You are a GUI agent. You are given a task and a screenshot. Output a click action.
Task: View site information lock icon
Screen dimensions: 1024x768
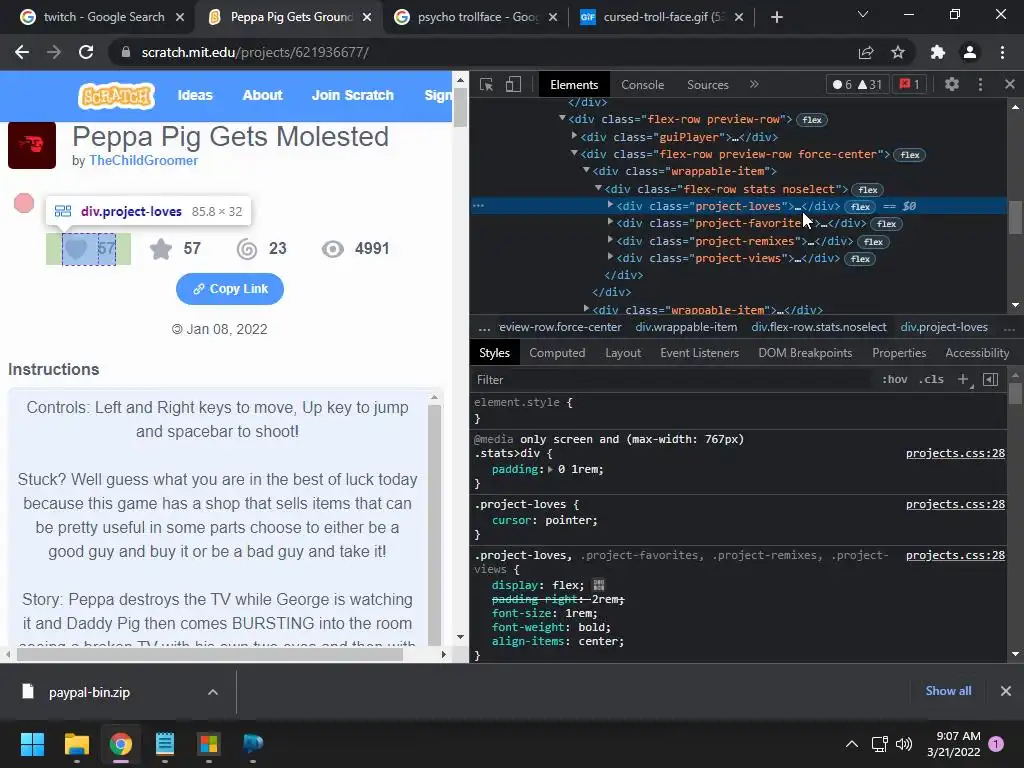click(x=125, y=52)
